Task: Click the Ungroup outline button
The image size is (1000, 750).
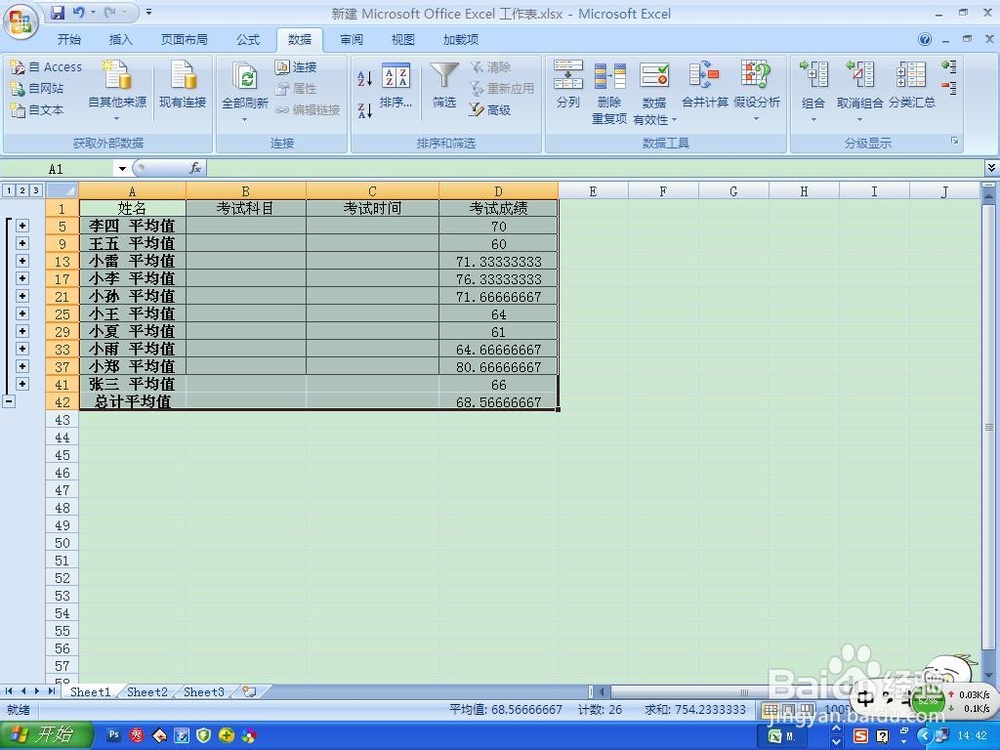Action: click(859, 91)
